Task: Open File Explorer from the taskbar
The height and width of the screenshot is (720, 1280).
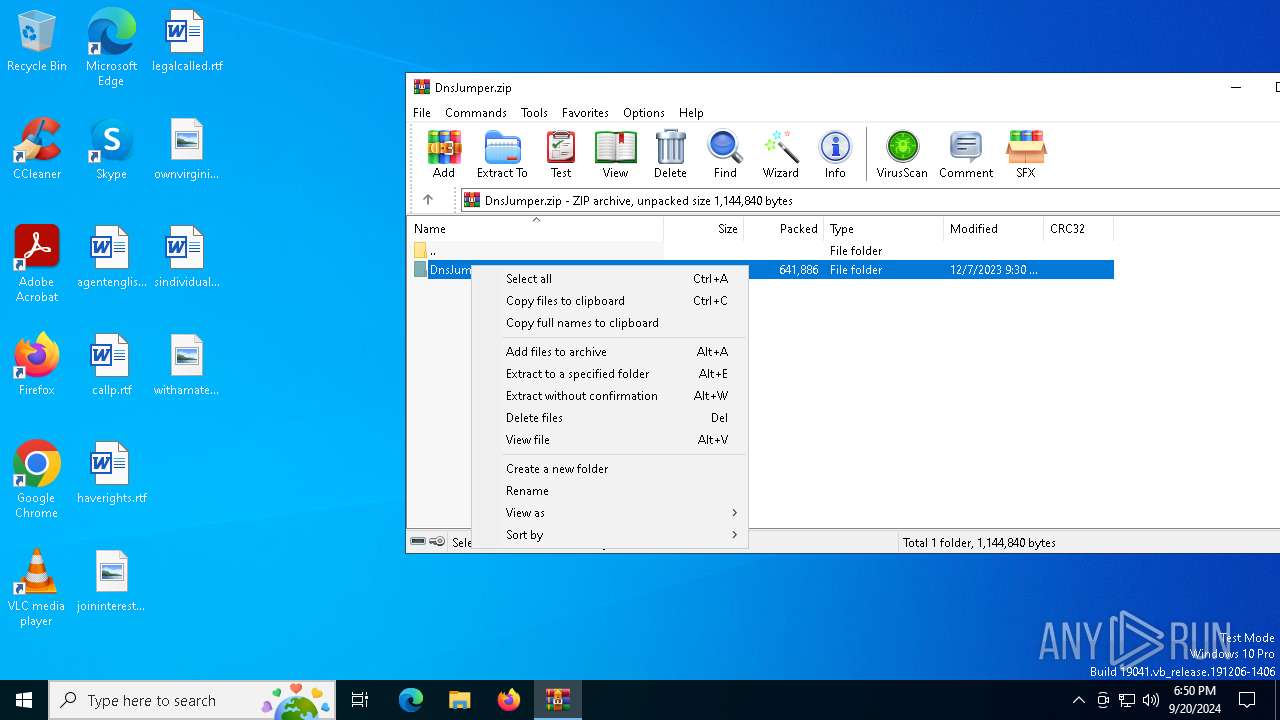Action: click(x=459, y=700)
